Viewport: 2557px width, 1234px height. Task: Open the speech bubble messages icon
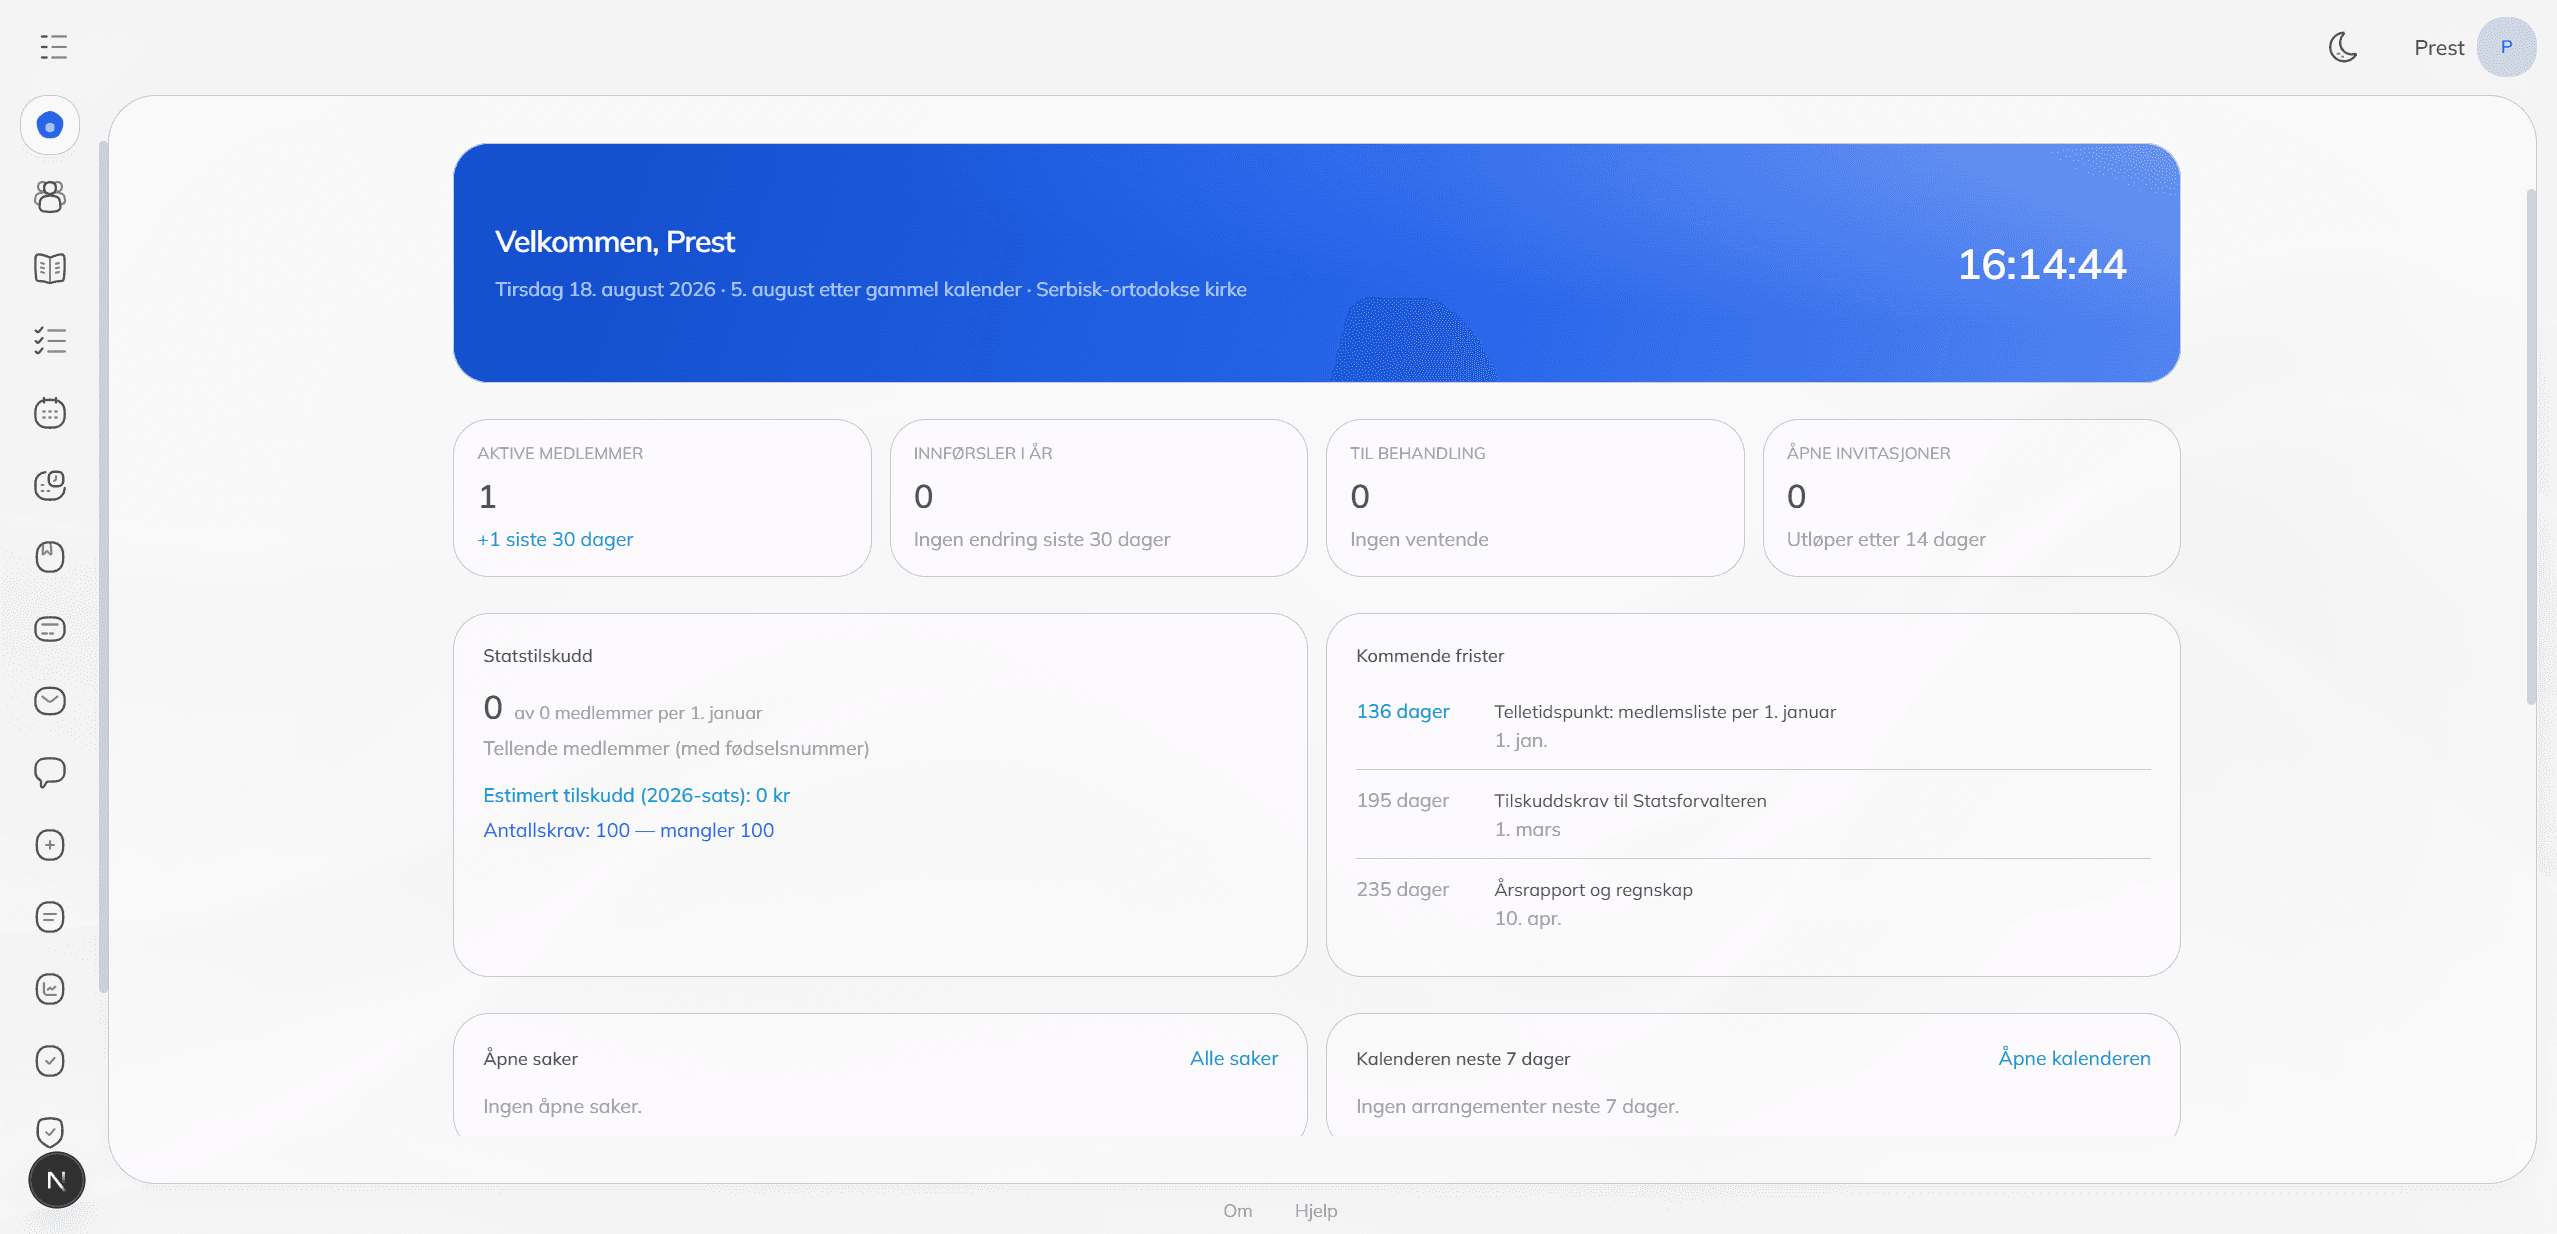[50, 773]
